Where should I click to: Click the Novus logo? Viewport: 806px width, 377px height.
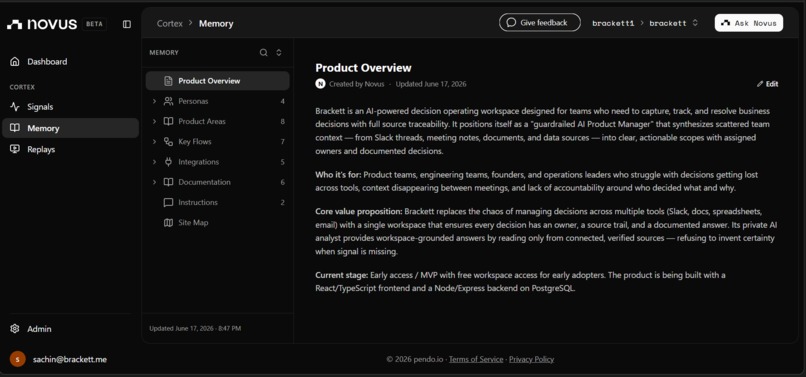42,24
